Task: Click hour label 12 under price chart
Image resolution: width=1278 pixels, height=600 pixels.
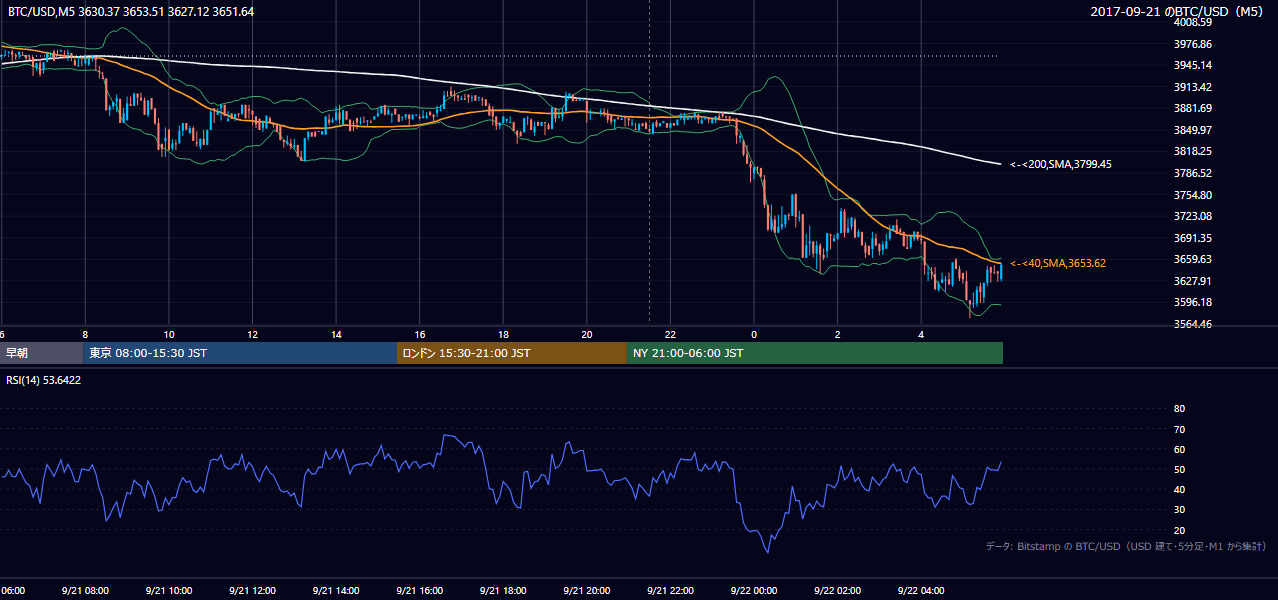Action: (x=253, y=334)
